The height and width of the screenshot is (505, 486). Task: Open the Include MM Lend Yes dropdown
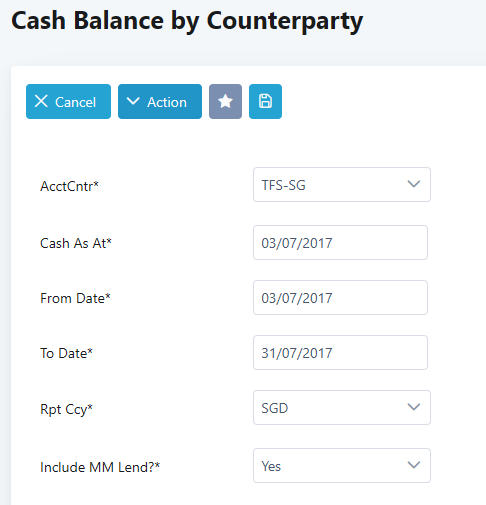(342, 465)
